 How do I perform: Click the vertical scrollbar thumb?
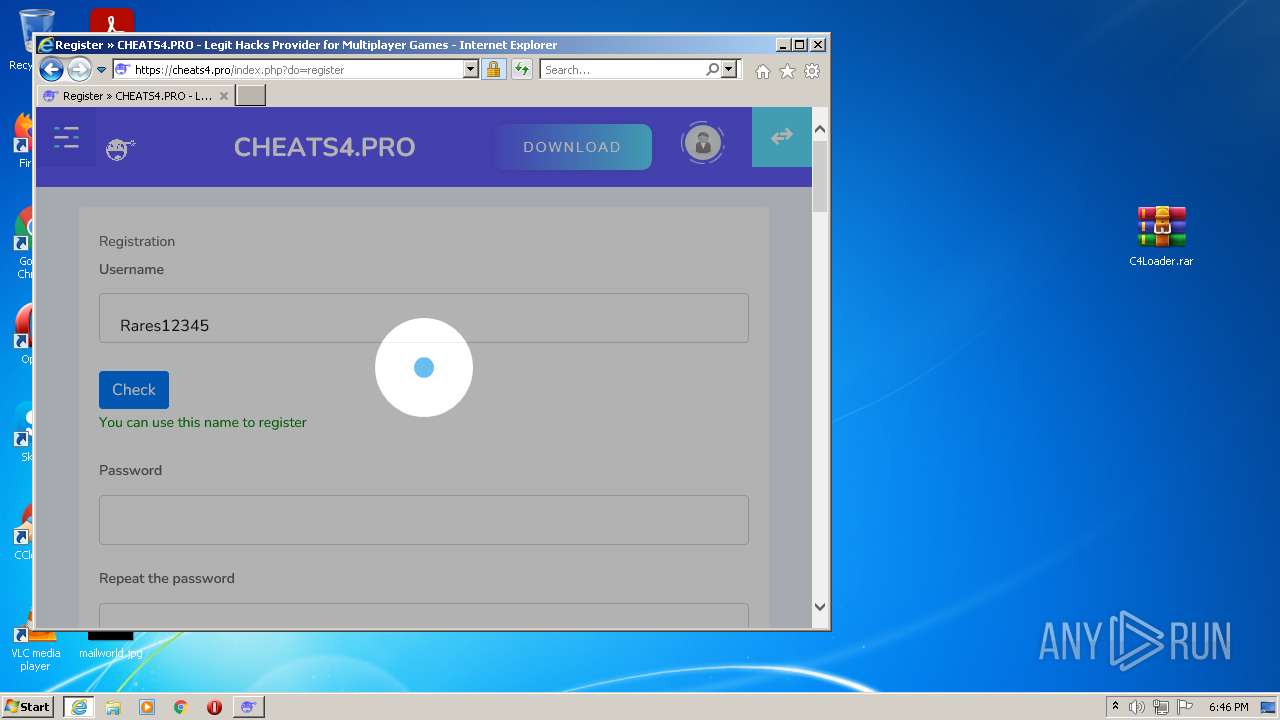tap(820, 176)
